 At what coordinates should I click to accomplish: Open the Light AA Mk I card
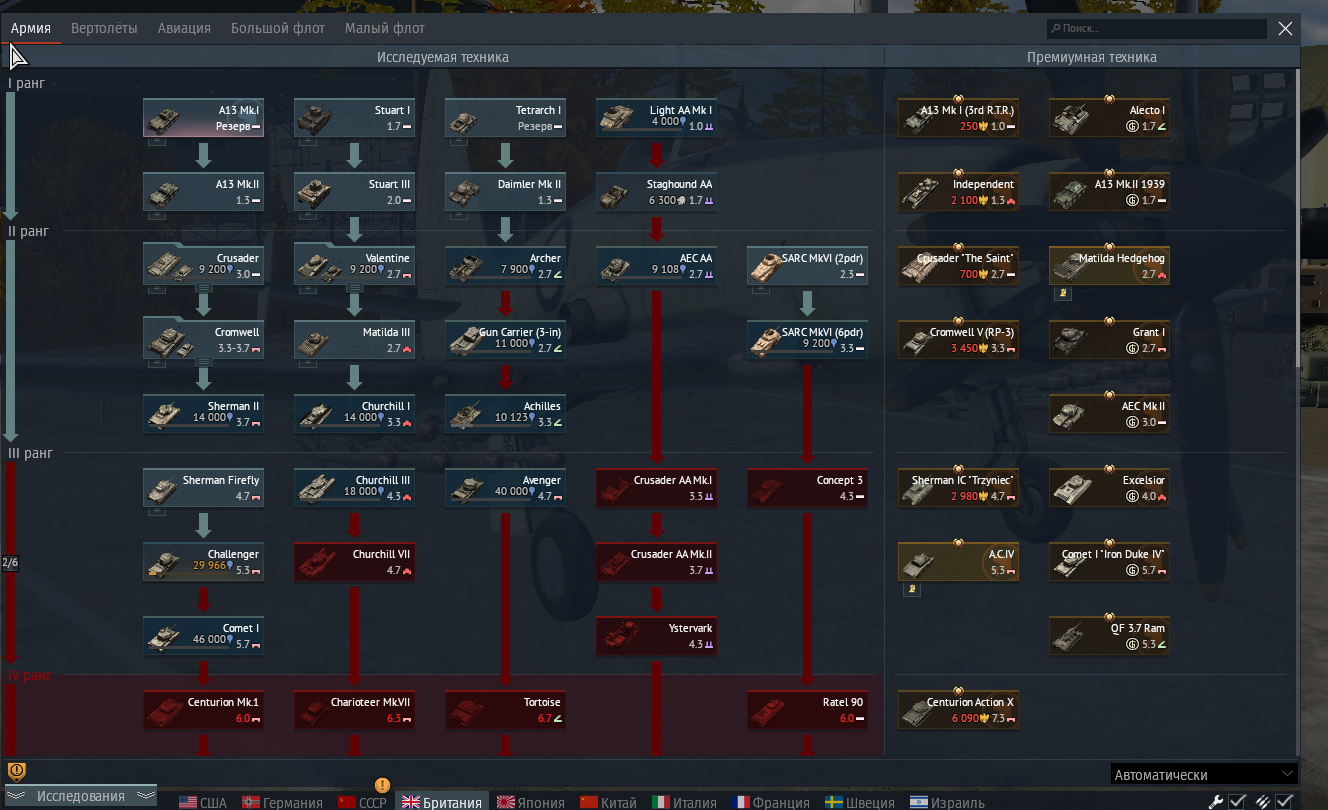coord(656,118)
